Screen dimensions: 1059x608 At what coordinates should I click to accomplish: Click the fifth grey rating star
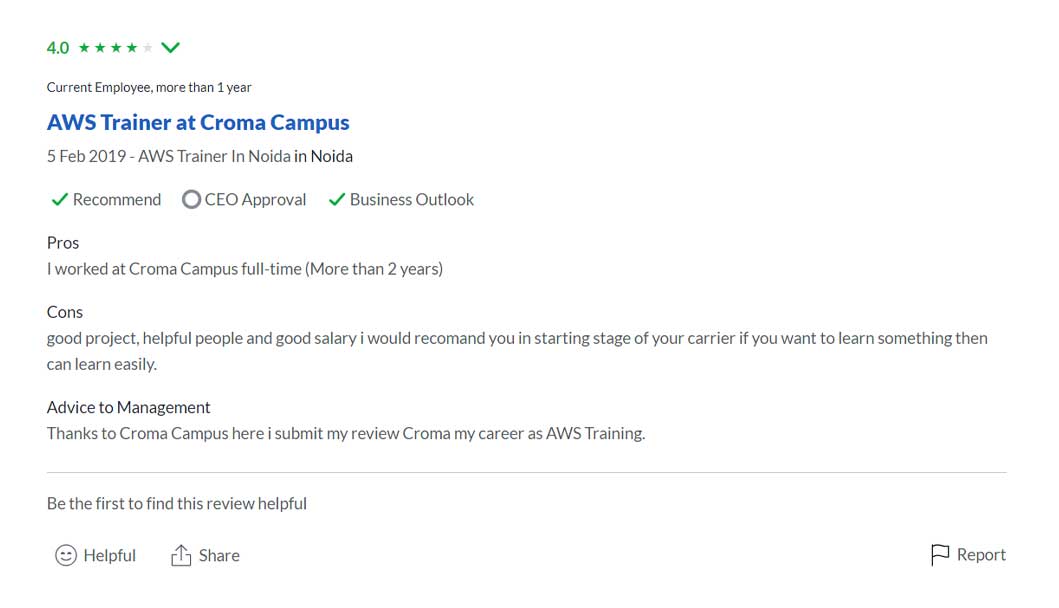tap(148, 48)
